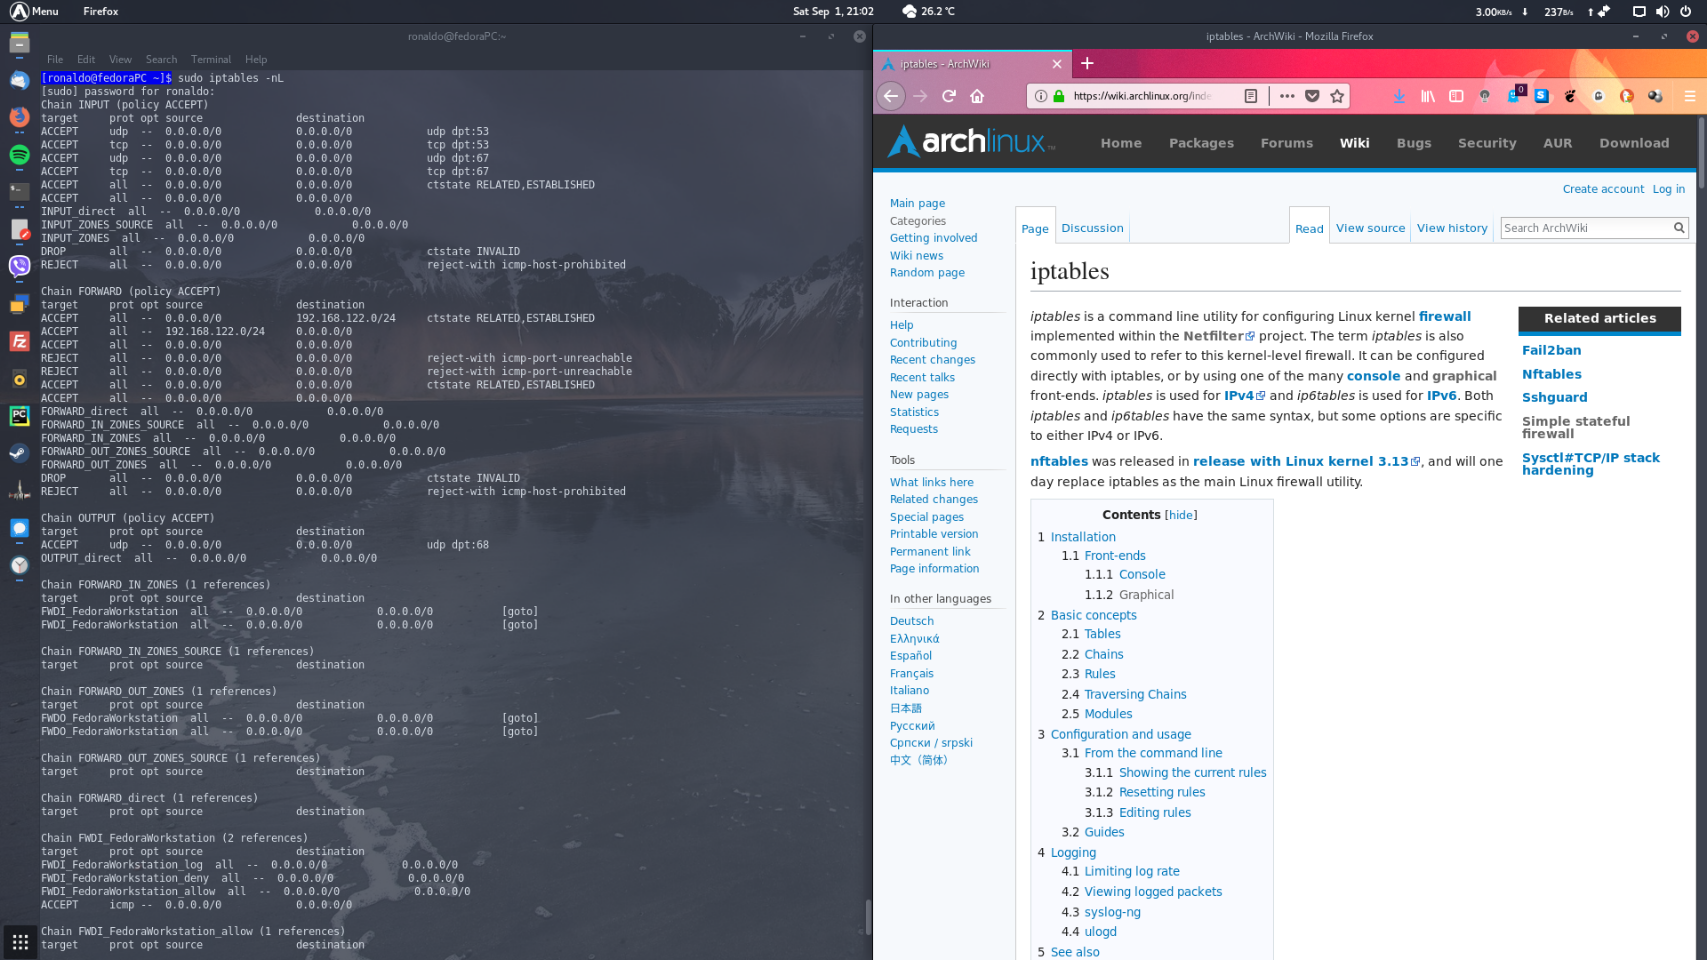1707x960 pixels.
Task: Open the Firefox hamburger menu
Action: point(1690,96)
